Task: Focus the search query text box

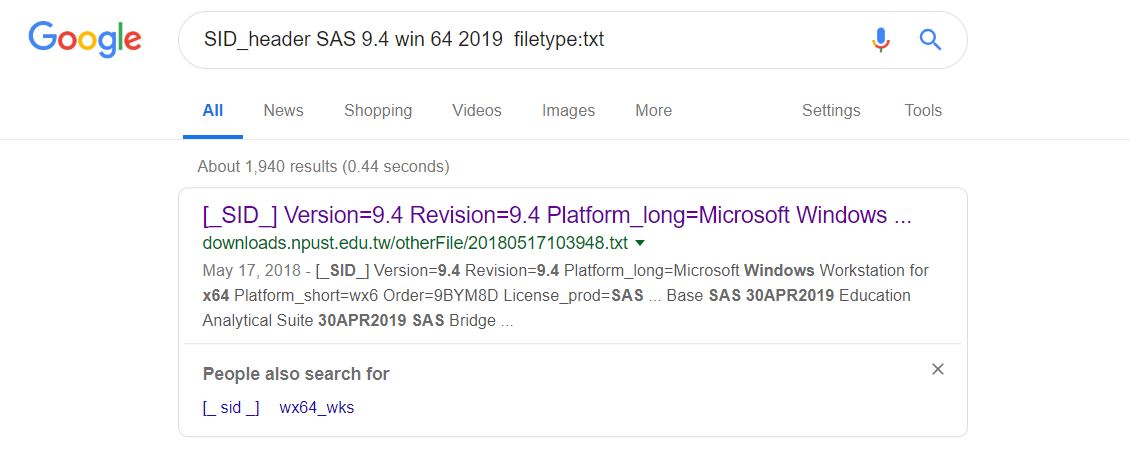Action: (520, 40)
